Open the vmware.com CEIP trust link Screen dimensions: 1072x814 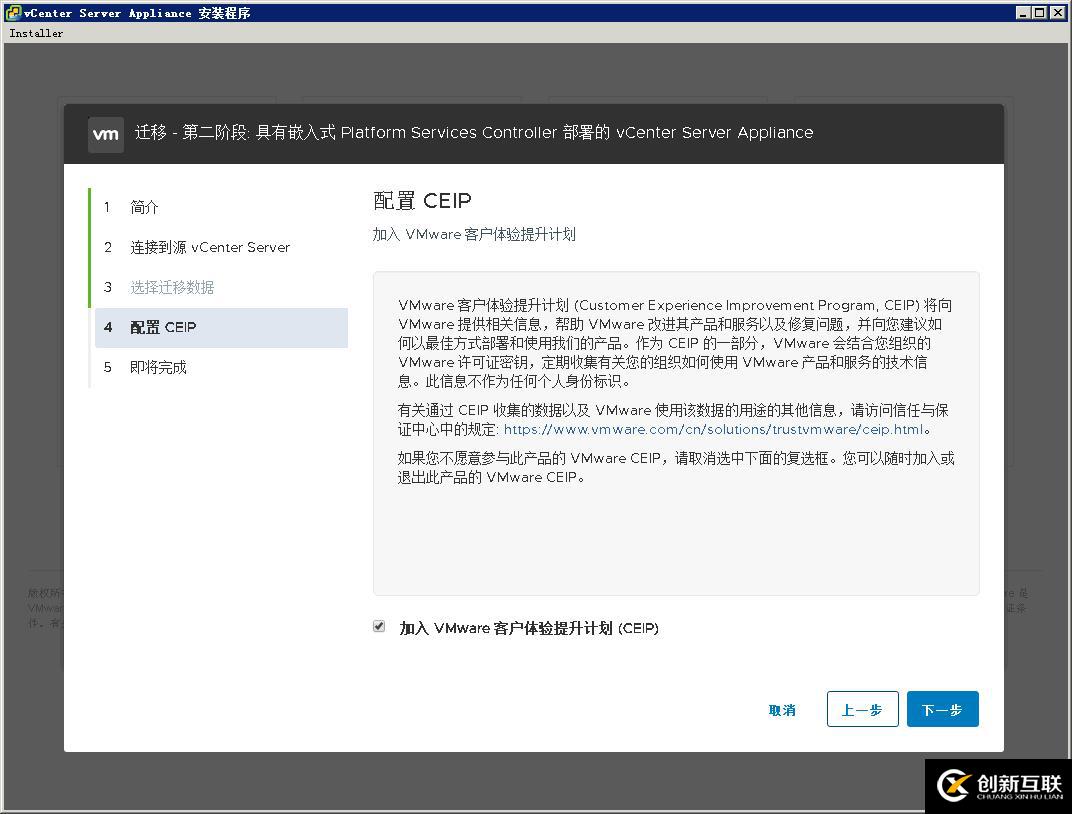pos(714,429)
